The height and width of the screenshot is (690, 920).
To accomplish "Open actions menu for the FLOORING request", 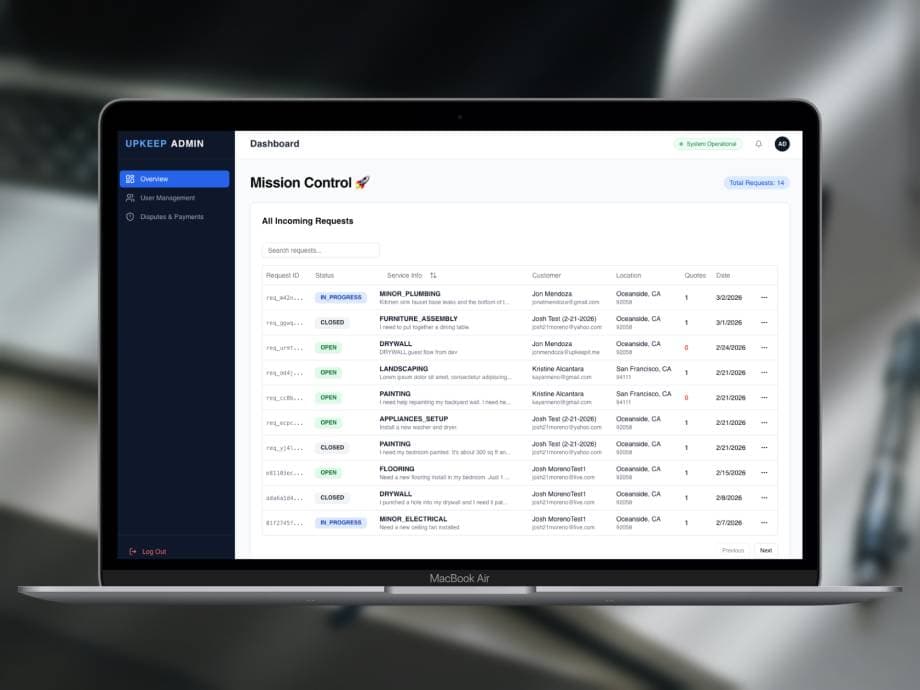I will click(764, 472).
